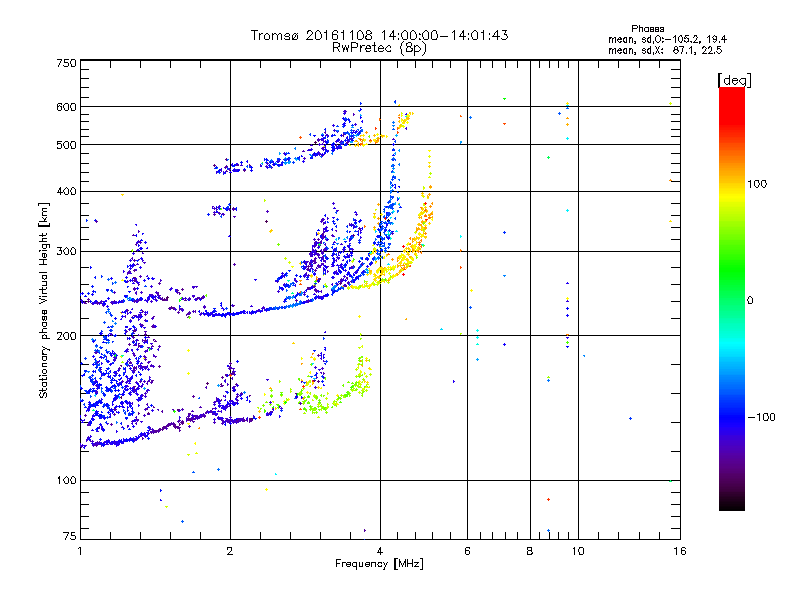Click the 'mean, sd,O:-105.2, 19.4' line
Image resolution: width=800 pixels, height=600 pixels.
667,39
